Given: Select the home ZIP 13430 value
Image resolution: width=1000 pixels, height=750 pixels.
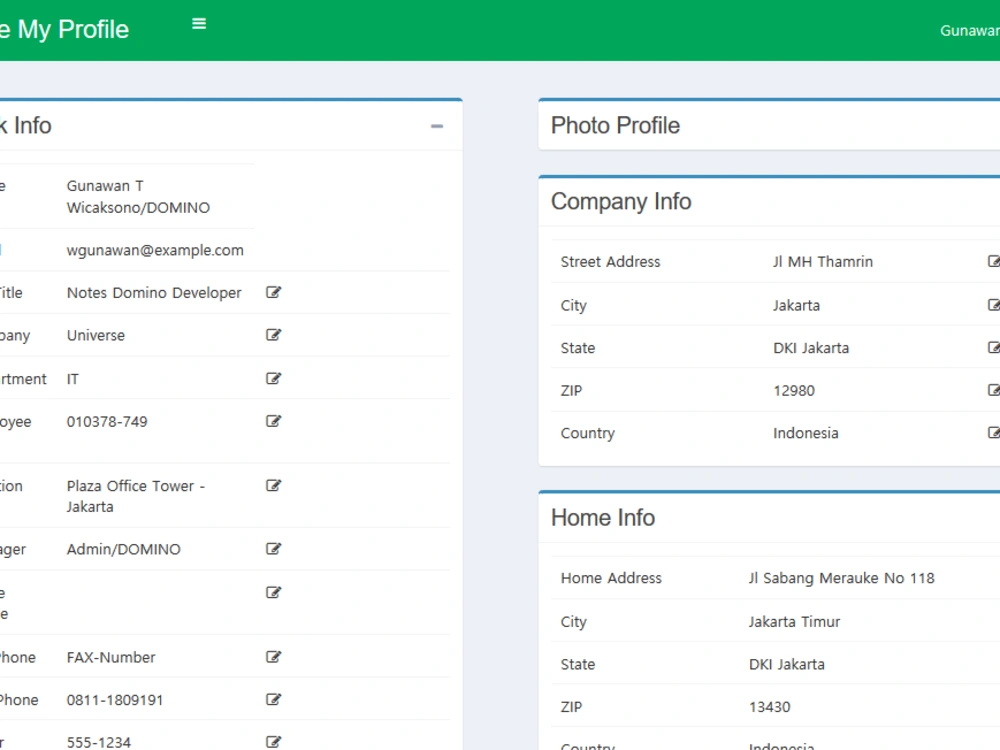Looking at the screenshot, I should pyautogui.click(x=769, y=707).
